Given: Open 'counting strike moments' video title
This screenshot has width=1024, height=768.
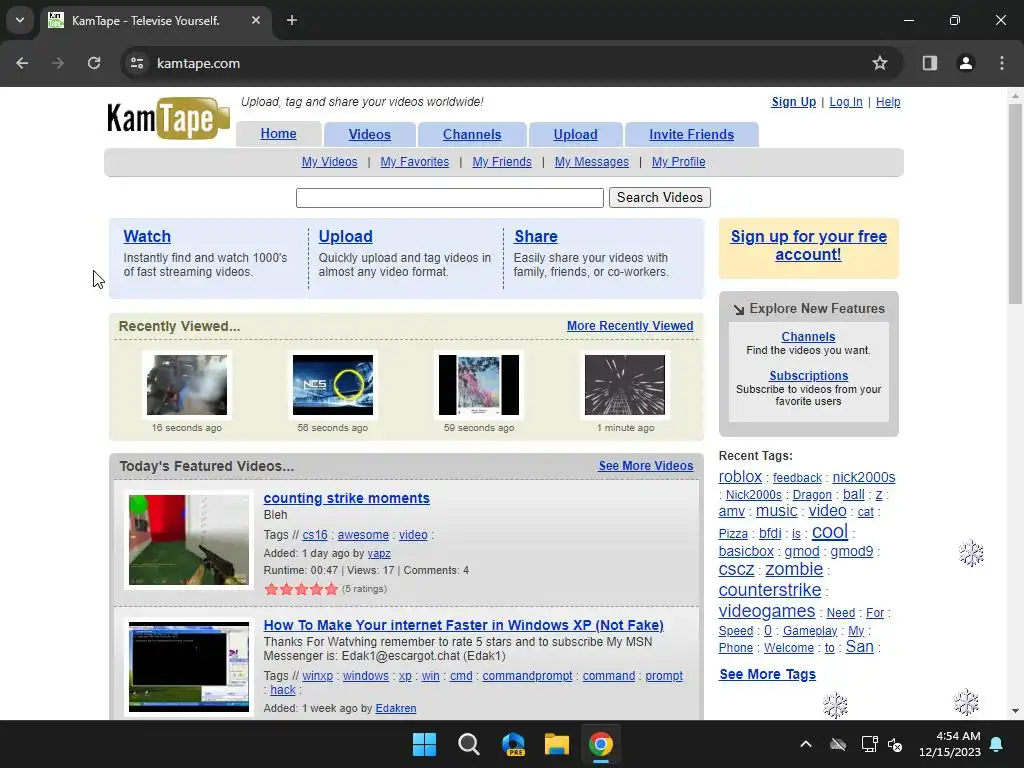Looking at the screenshot, I should 346,498.
